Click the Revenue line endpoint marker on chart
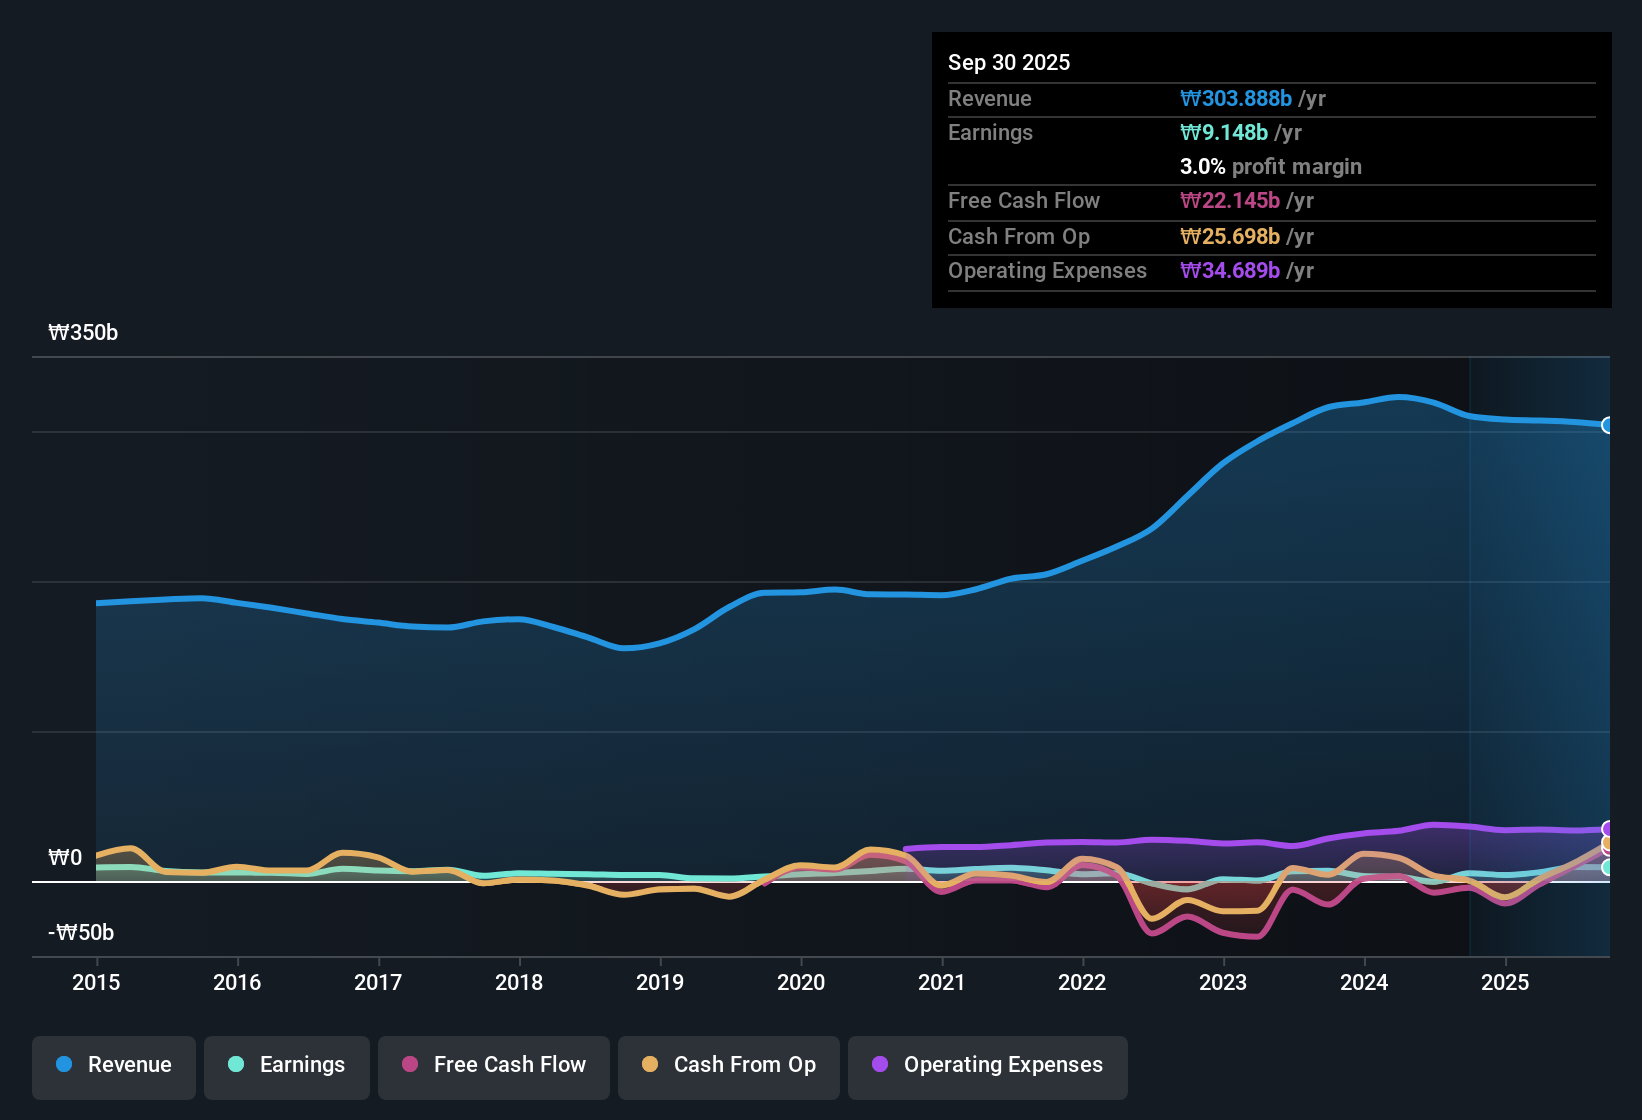Viewport: 1642px width, 1120px height. [x=1608, y=426]
